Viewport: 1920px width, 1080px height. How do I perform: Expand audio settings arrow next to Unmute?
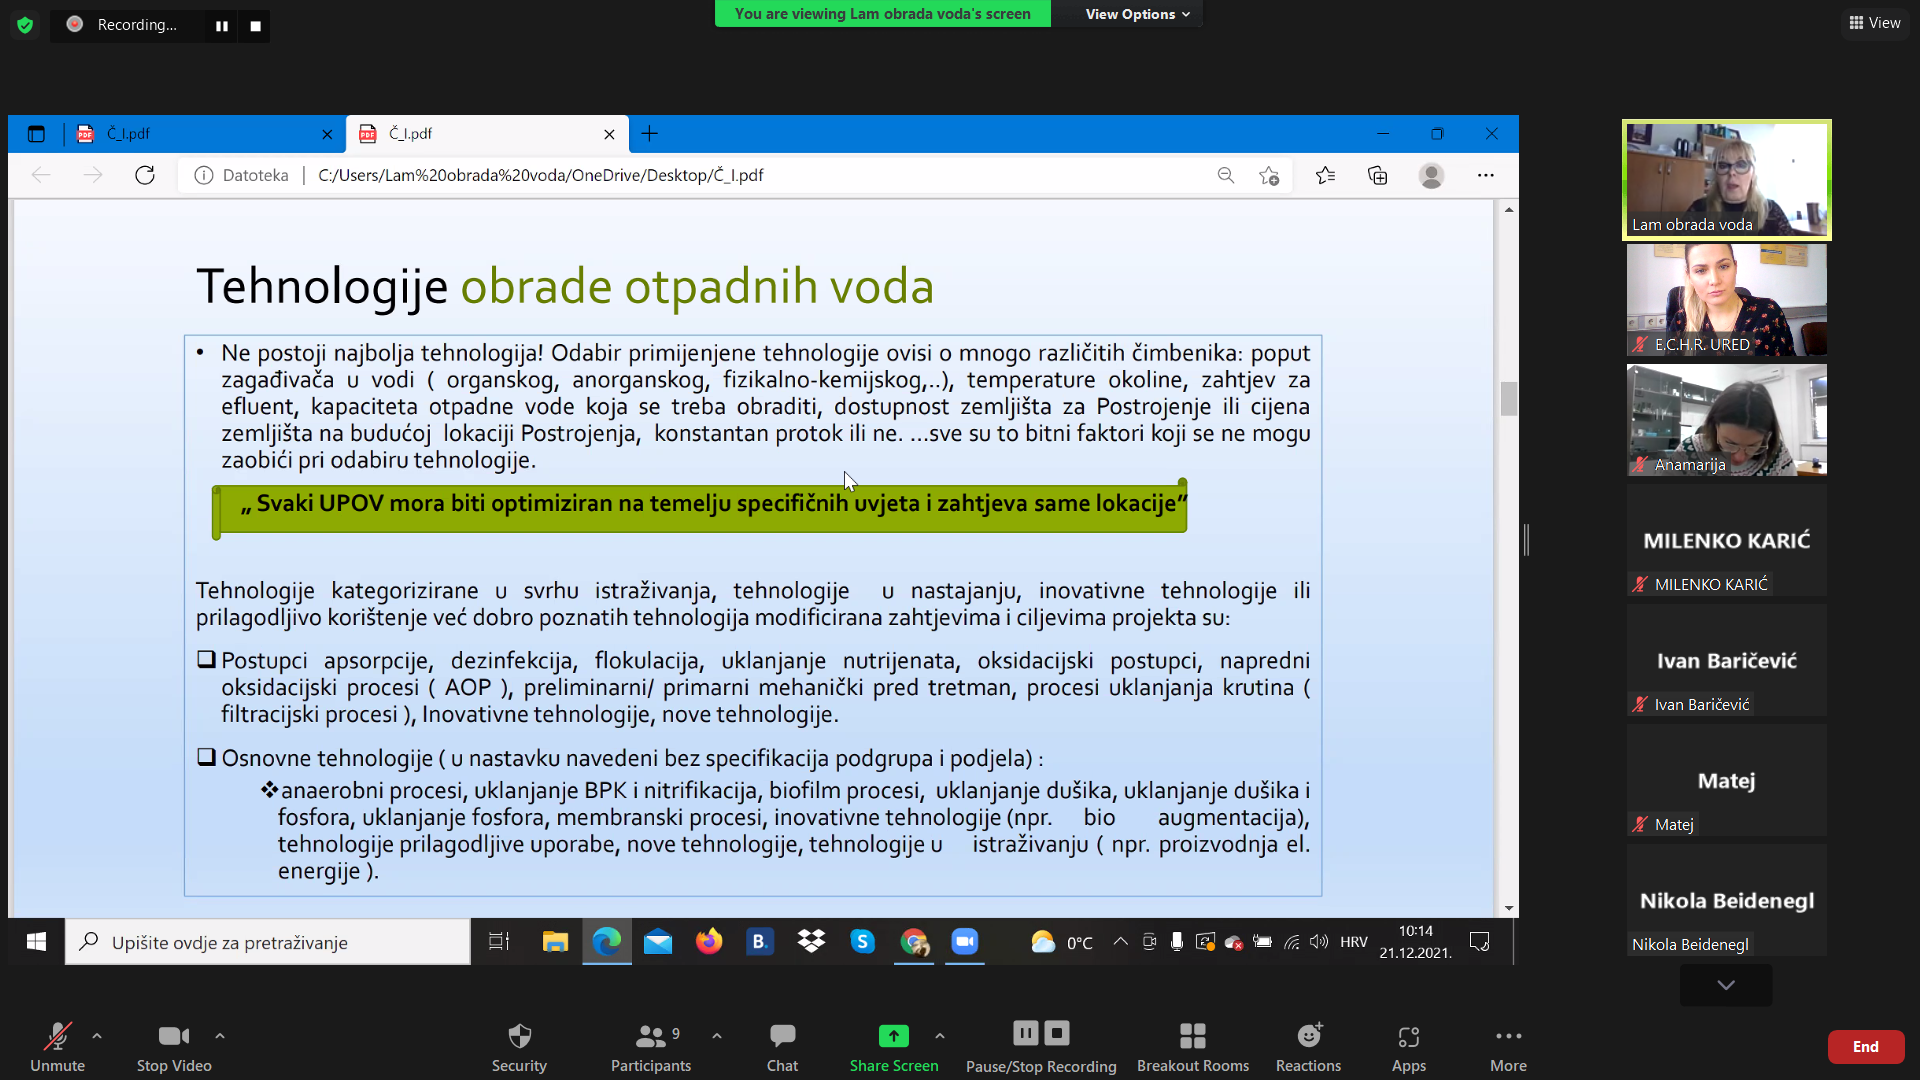97,1036
